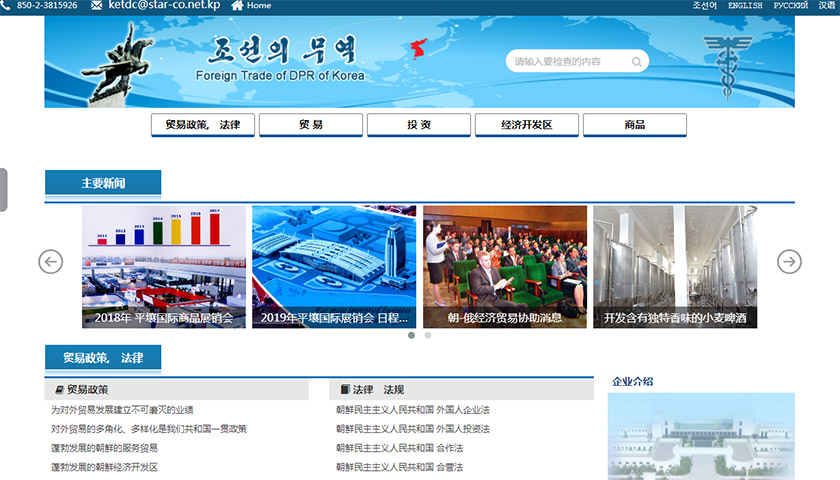Select first carousel page dot
This screenshot has width=840, height=480.
pyautogui.click(x=411, y=335)
